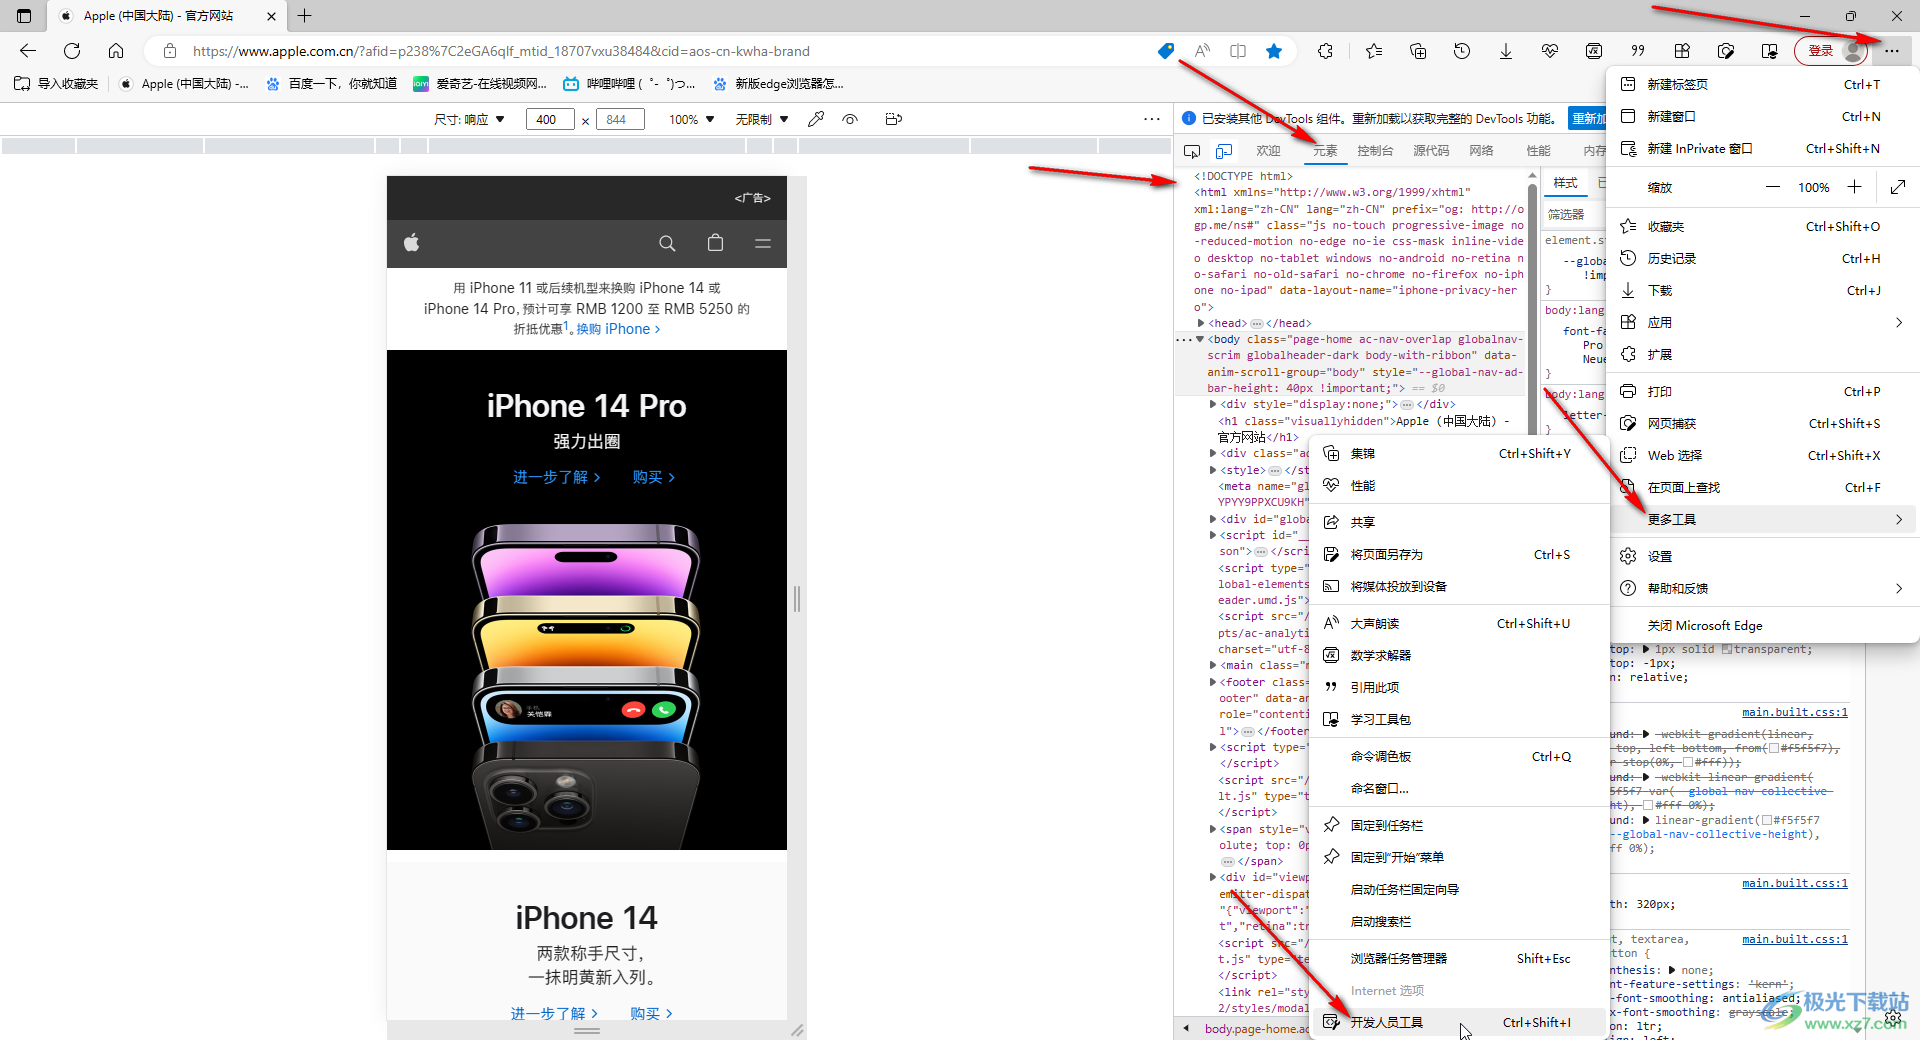1920x1040 pixels.
Task: Click 关闭 Microsoft Edge menu item
Action: click(x=1764, y=625)
